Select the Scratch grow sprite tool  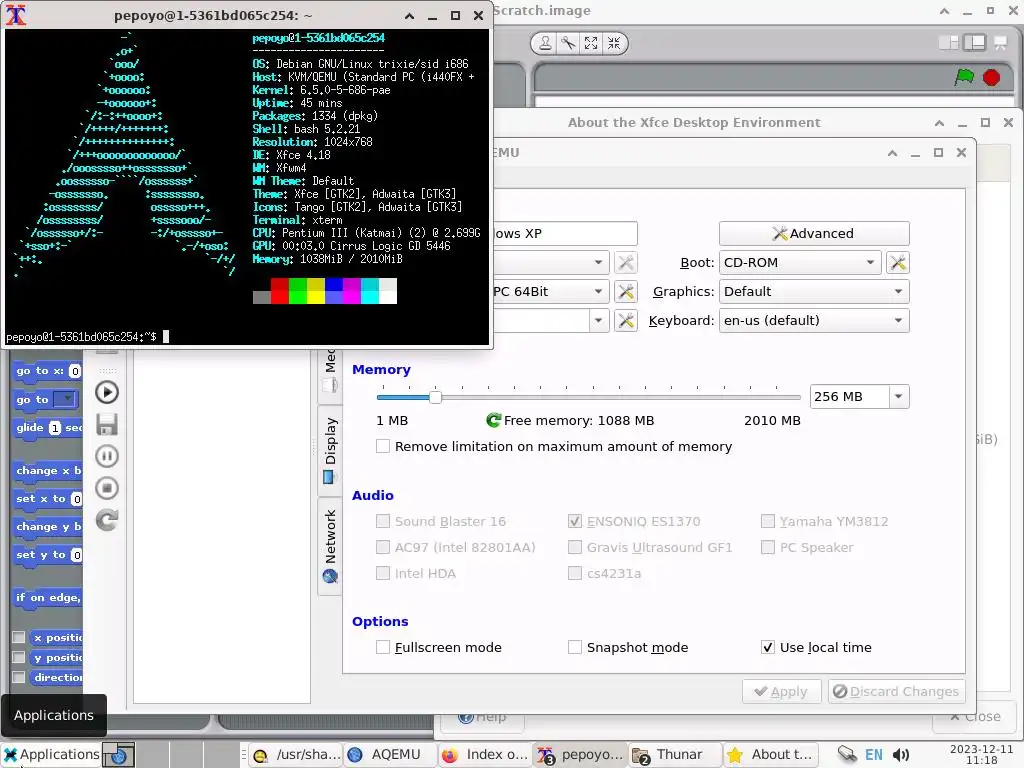point(591,43)
